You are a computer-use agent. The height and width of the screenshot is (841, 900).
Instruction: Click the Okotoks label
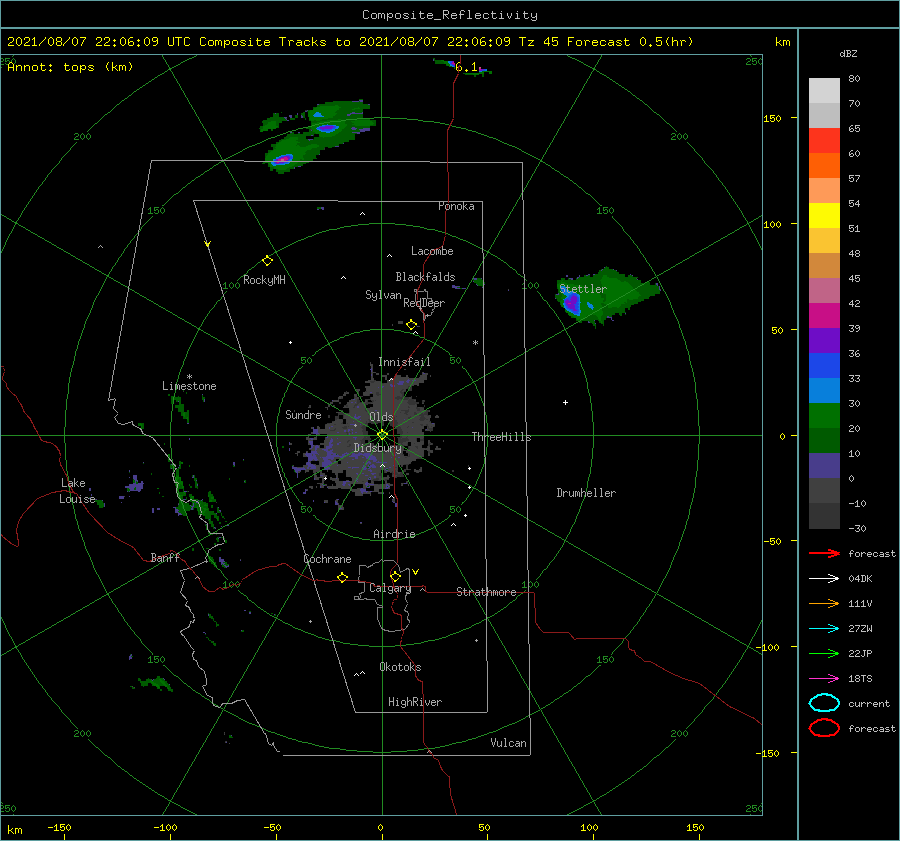point(400,667)
